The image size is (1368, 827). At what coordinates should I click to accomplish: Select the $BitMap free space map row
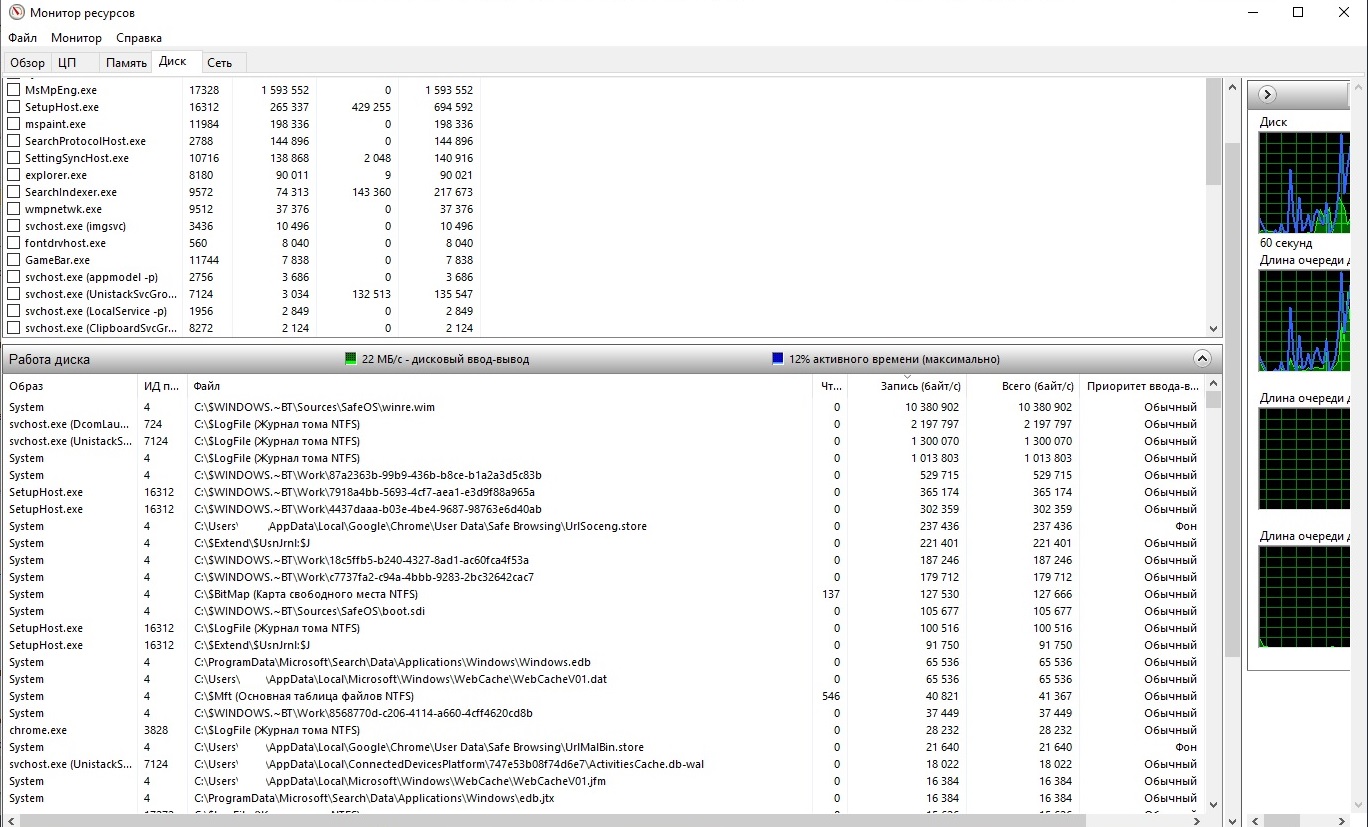coord(604,594)
